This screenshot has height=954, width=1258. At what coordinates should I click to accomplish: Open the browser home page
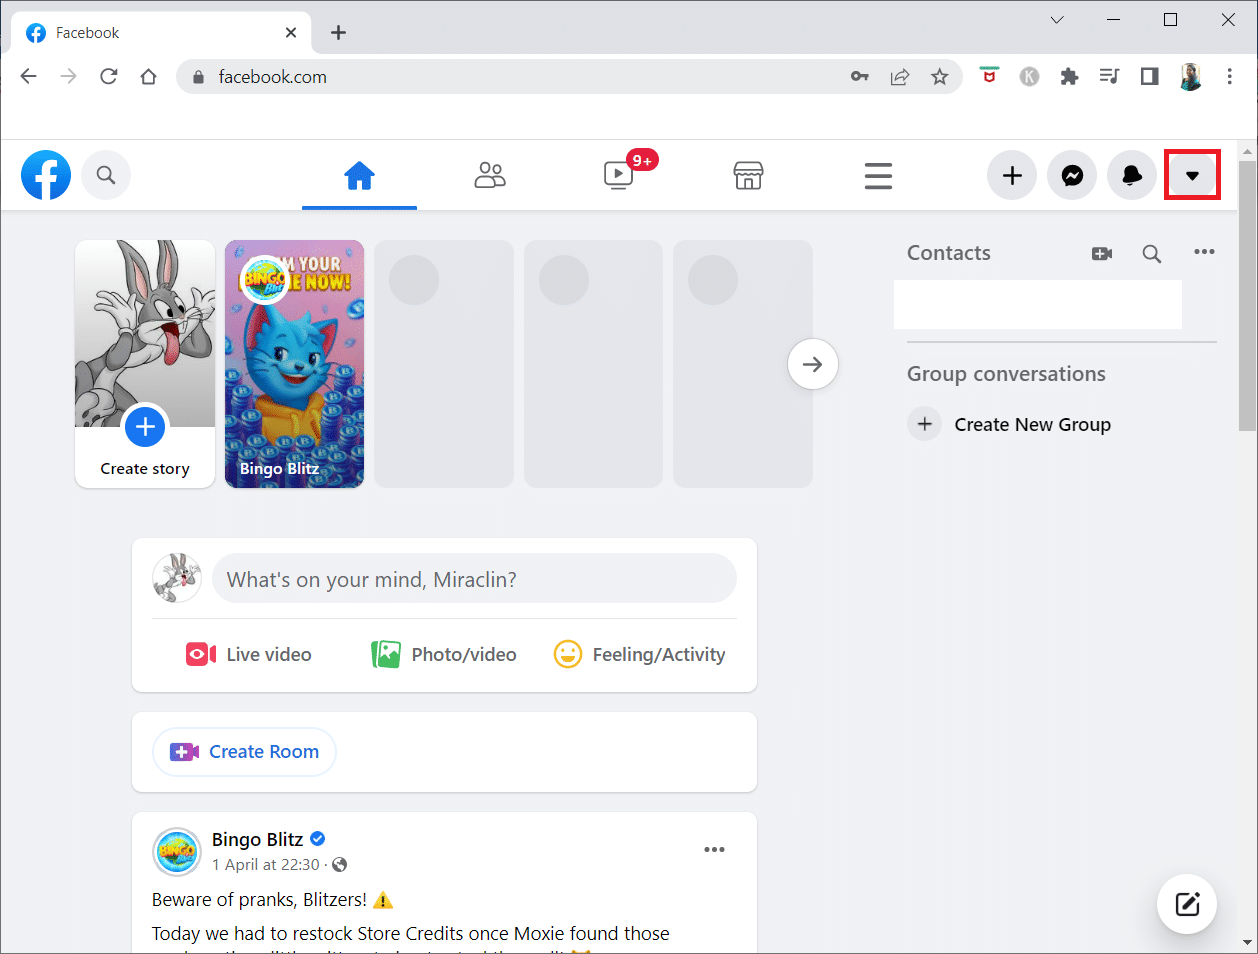[148, 76]
